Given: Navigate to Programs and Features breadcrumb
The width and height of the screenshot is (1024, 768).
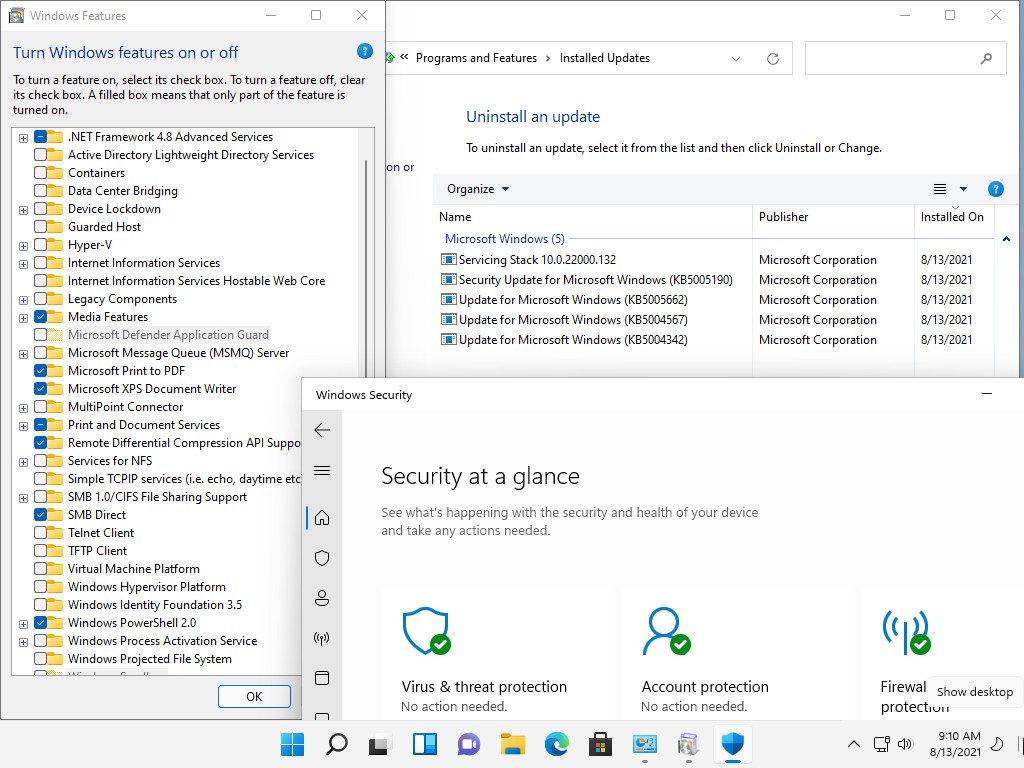Looking at the screenshot, I should (x=476, y=58).
